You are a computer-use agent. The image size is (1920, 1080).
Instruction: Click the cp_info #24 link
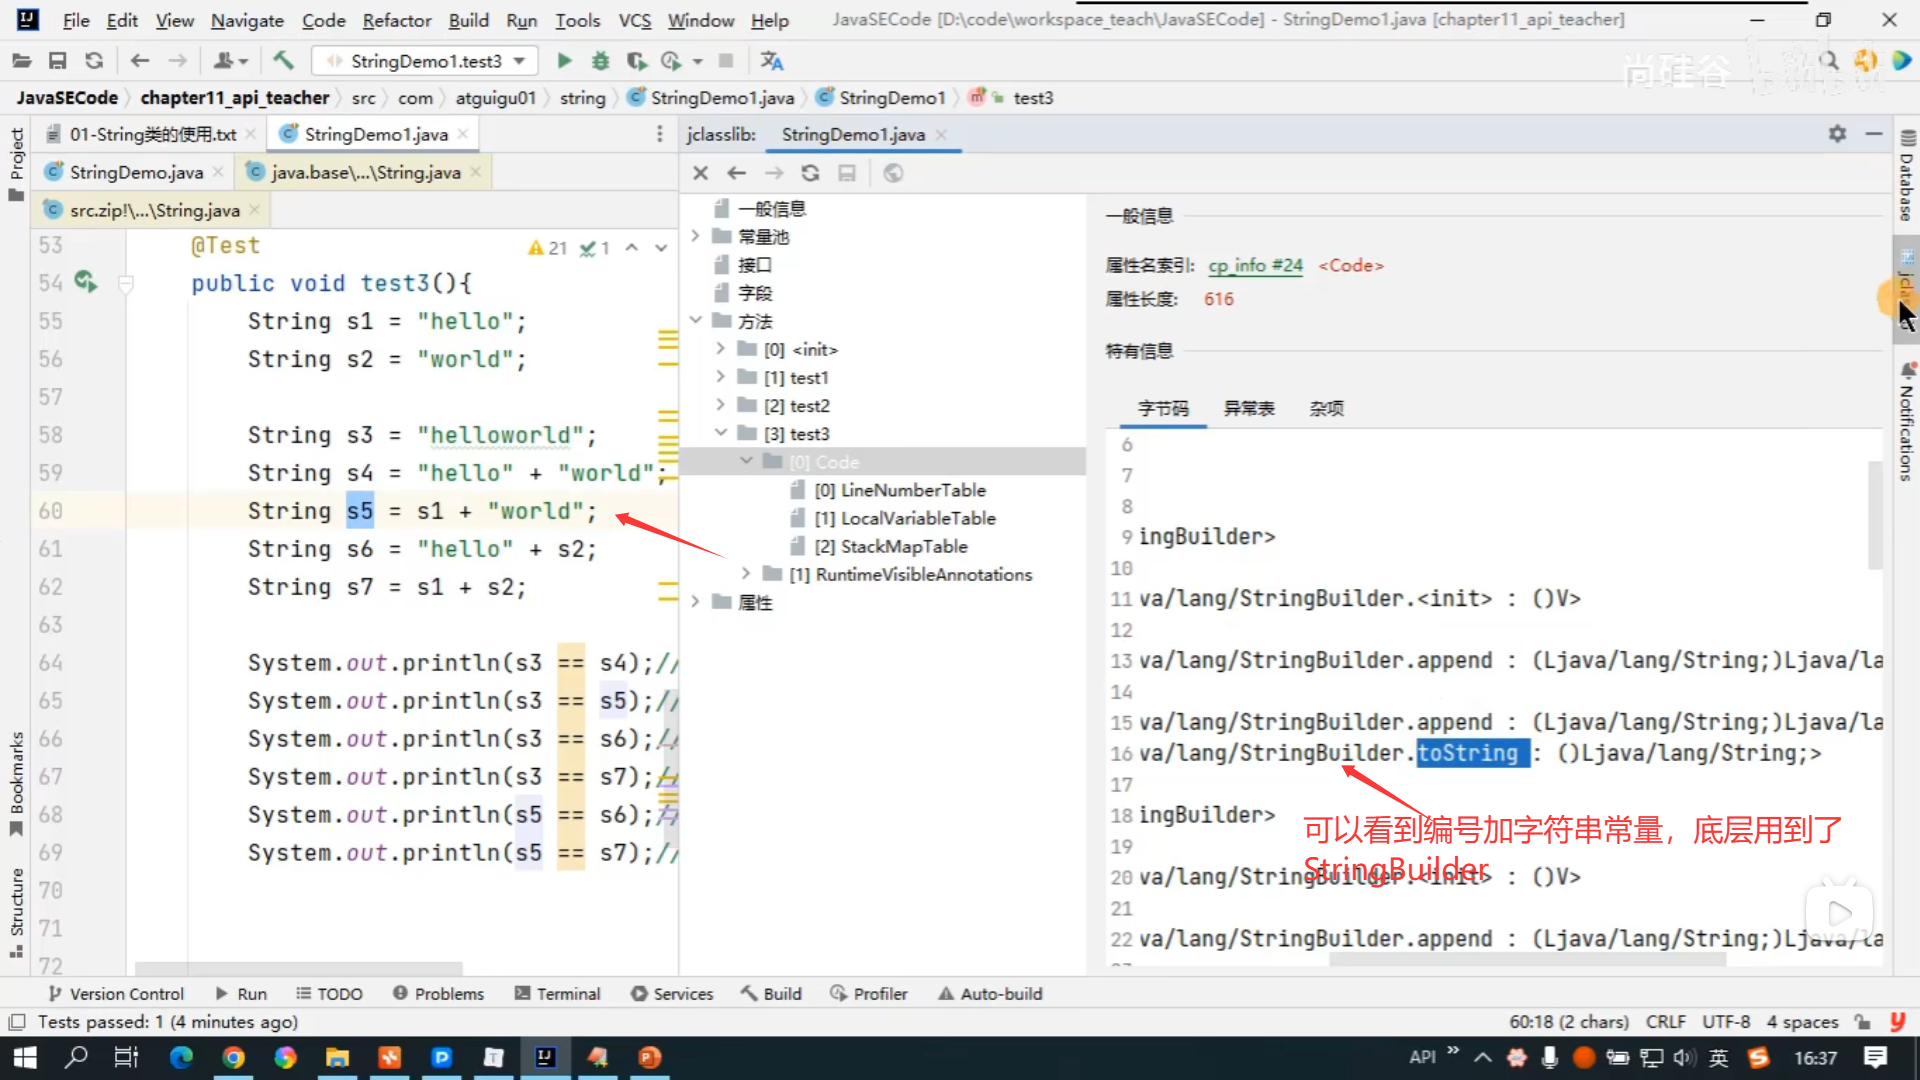(x=1255, y=265)
